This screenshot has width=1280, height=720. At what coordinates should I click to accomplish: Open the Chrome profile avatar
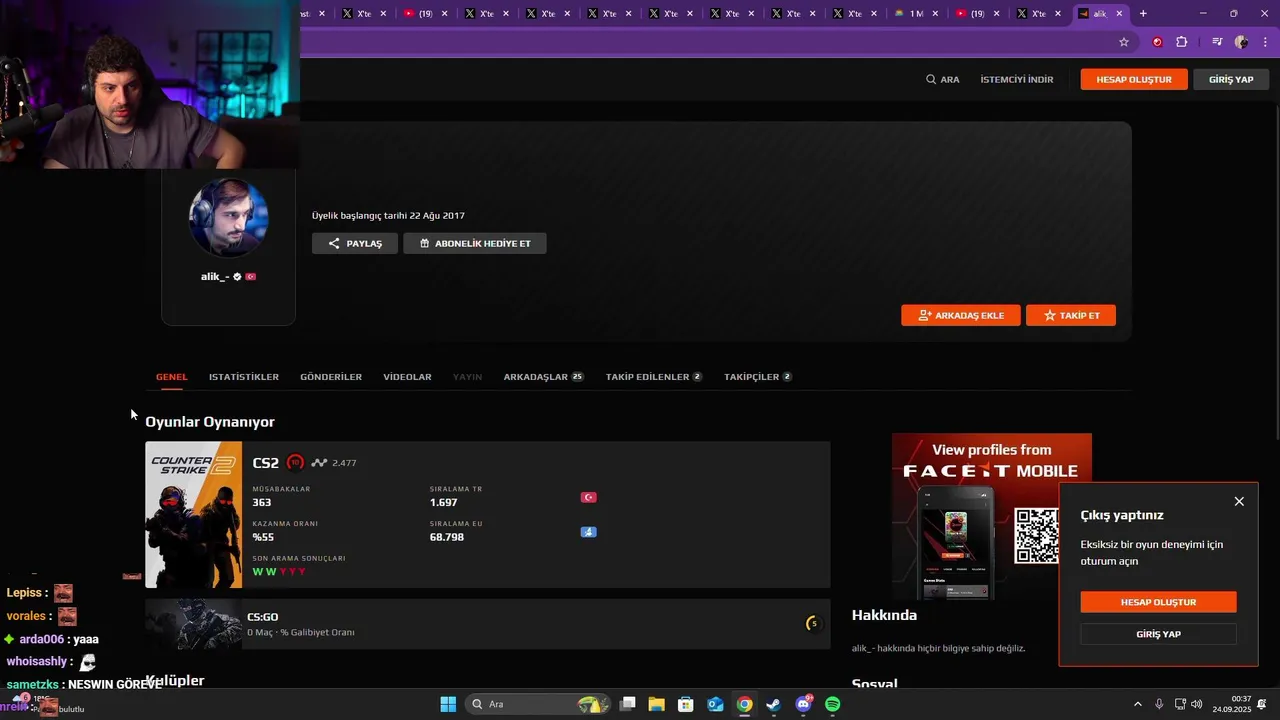1241,42
